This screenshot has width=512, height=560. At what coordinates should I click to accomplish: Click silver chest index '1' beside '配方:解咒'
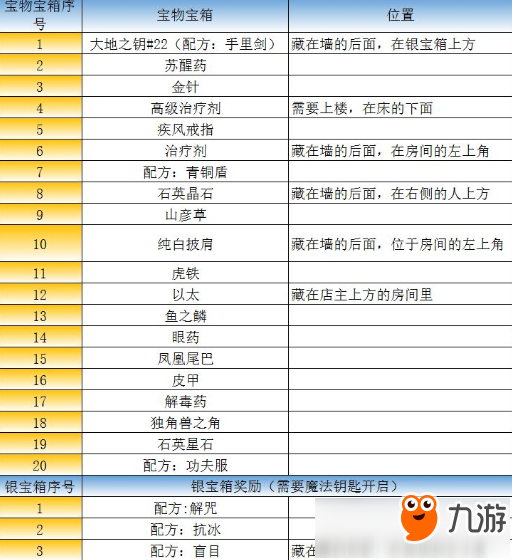(x=41, y=508)
